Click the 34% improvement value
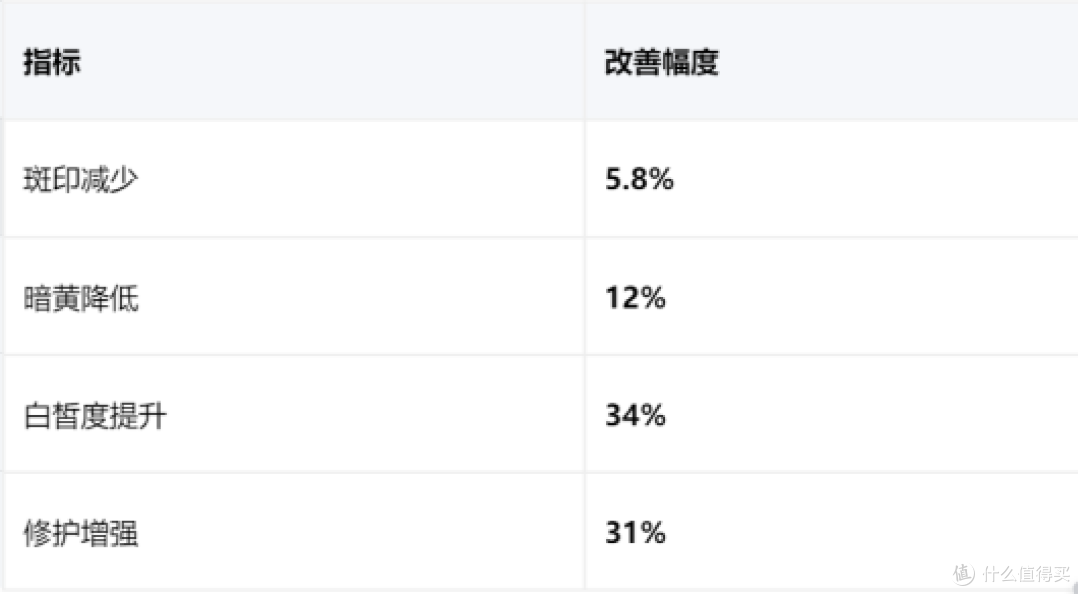 (x=635, y=415)
